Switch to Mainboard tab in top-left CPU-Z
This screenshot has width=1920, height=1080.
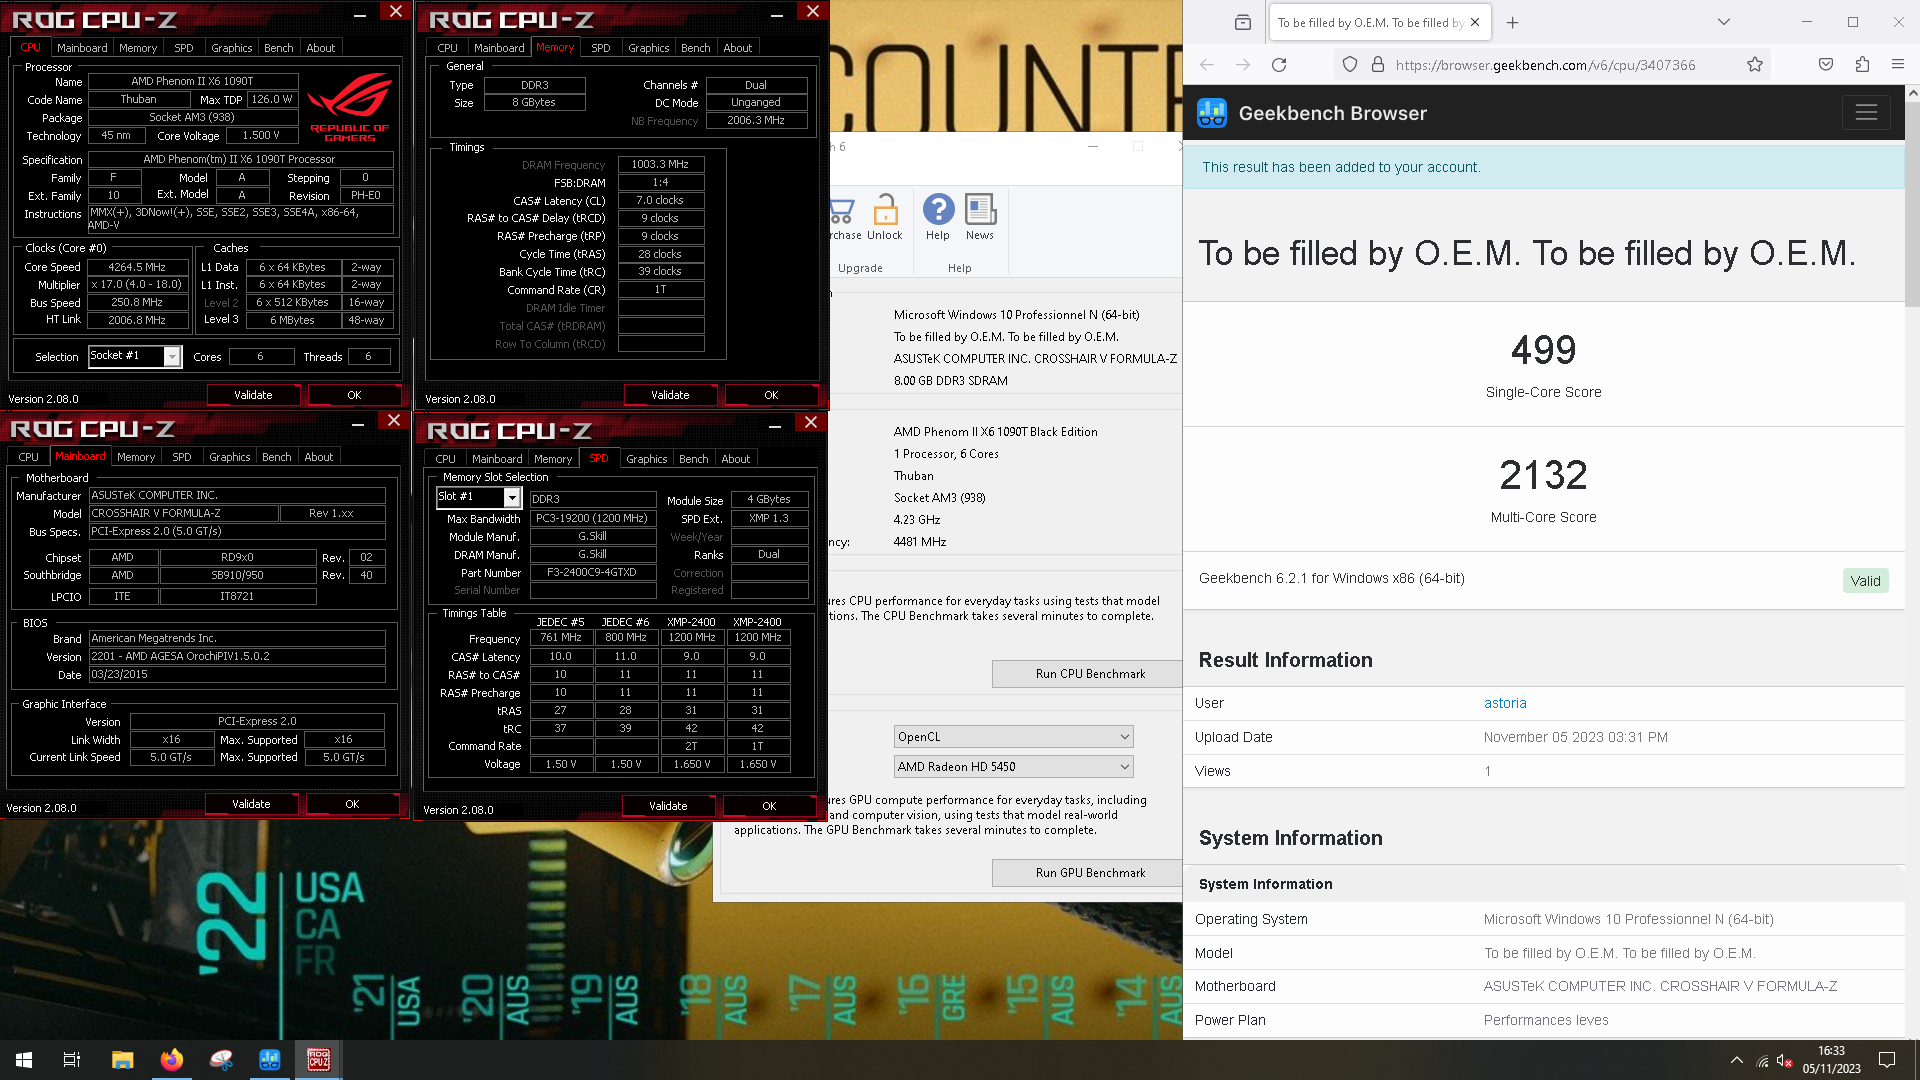tap(82, 48)
